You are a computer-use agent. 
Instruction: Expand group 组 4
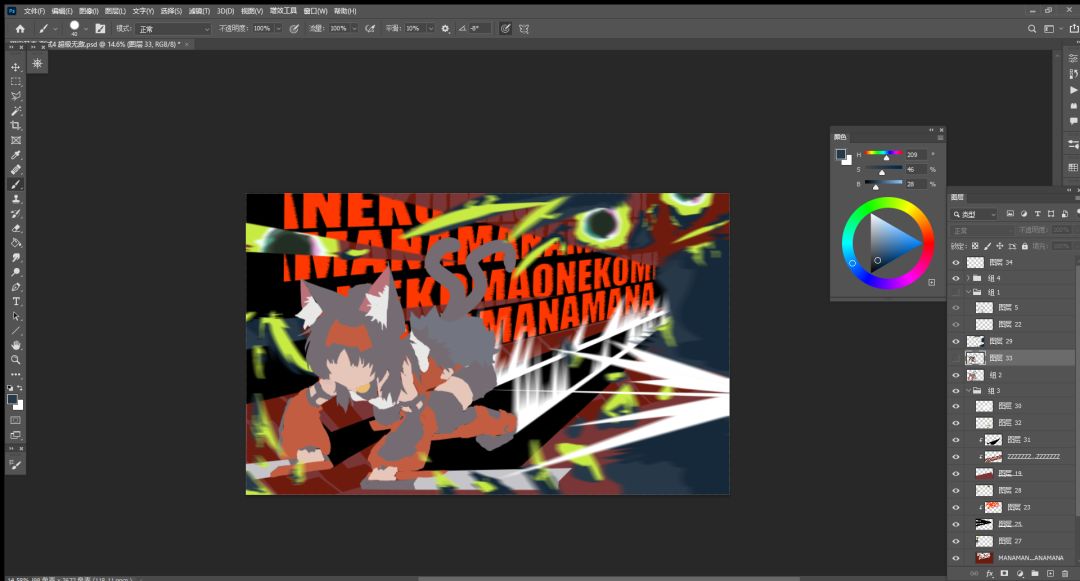(968, 278)
